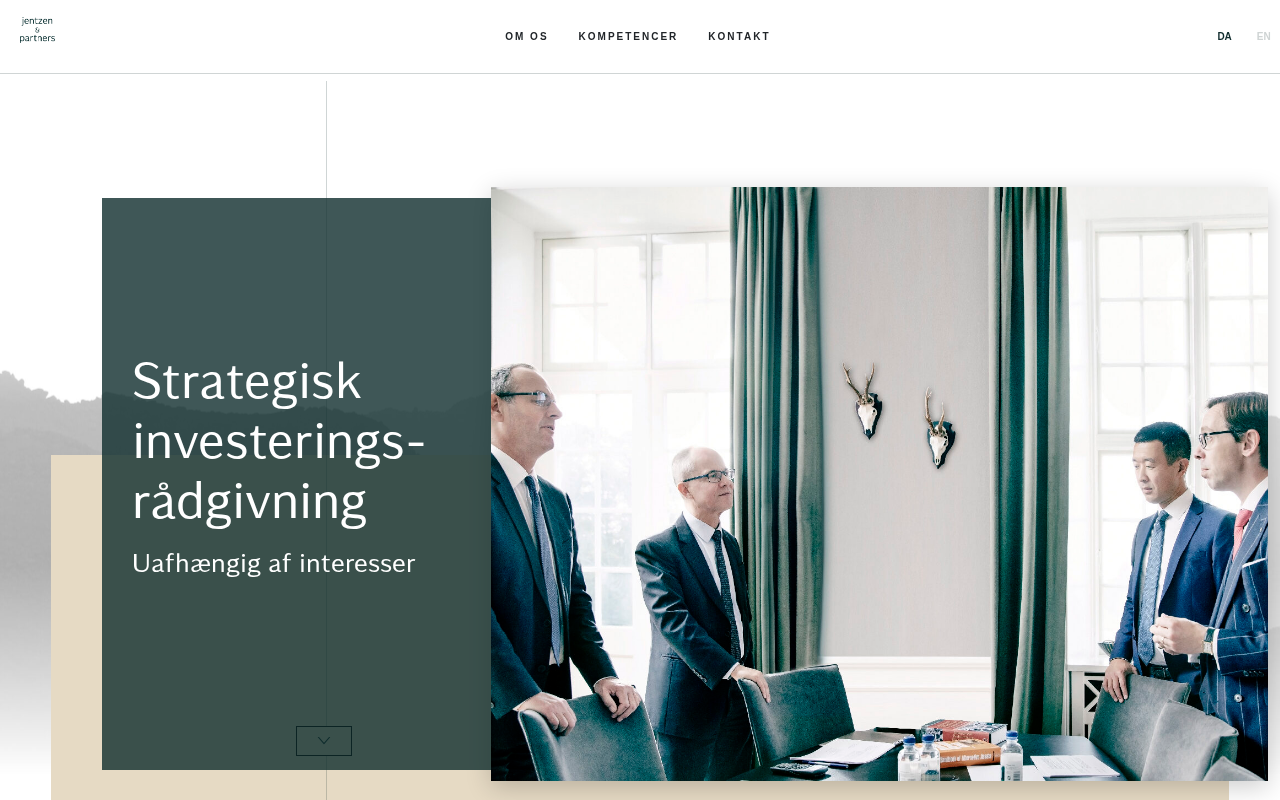Click the Uafhængig af interesser subheading
Screen dimensions: 1280x800
pos(273,564)
